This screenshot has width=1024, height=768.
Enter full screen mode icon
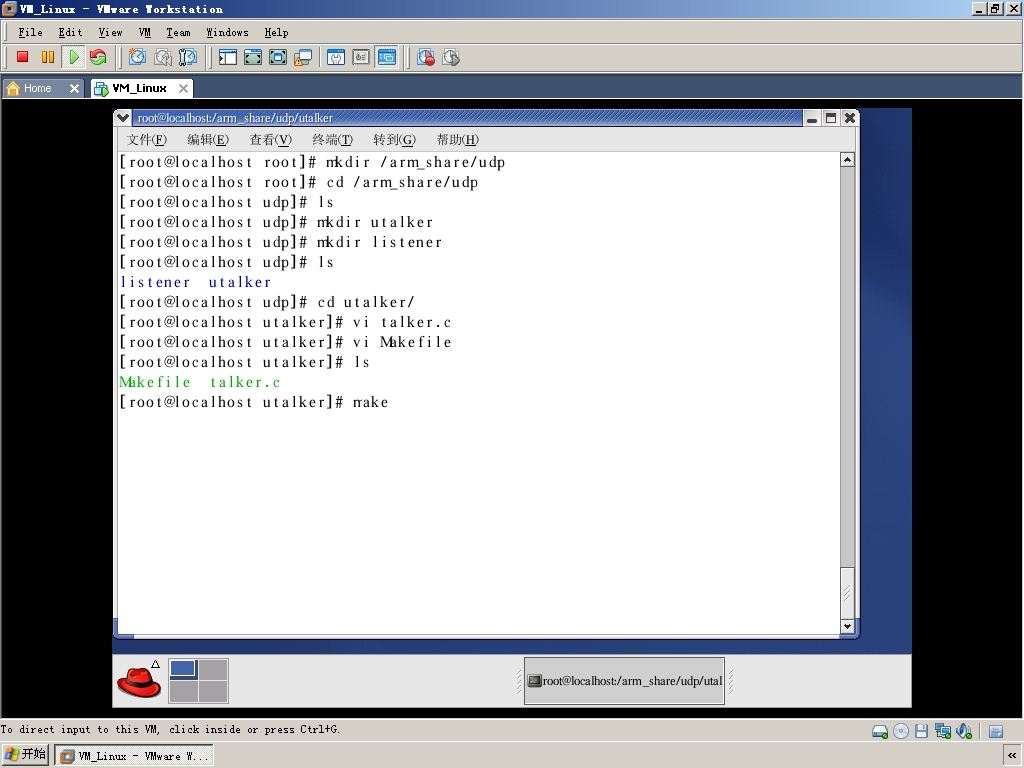[x=278, y=57]
